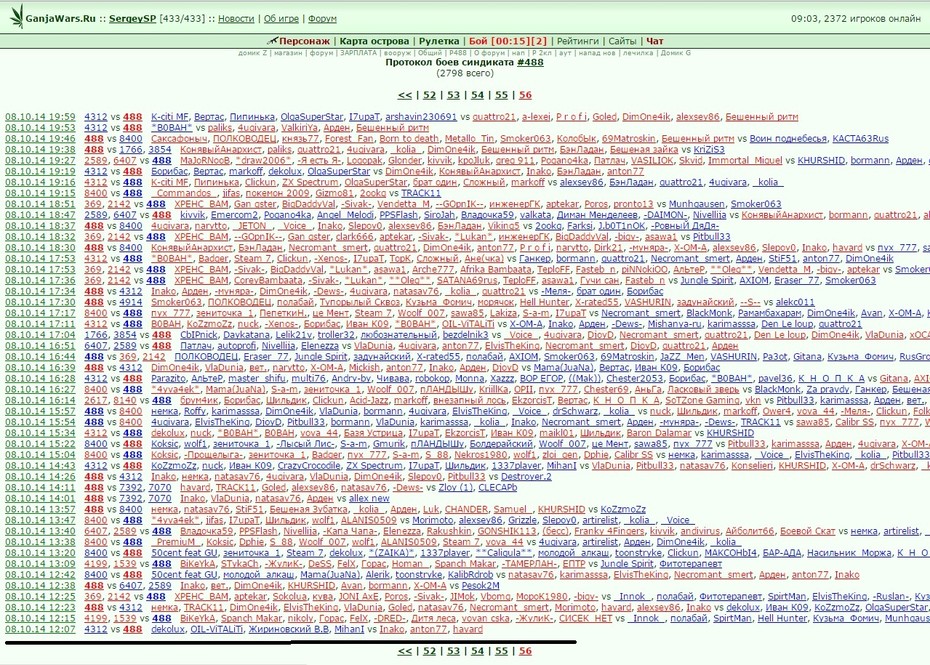The width and height of the screenshot is (930, 665).
Task: Click the вооруж shortcut
Action: 397,53
